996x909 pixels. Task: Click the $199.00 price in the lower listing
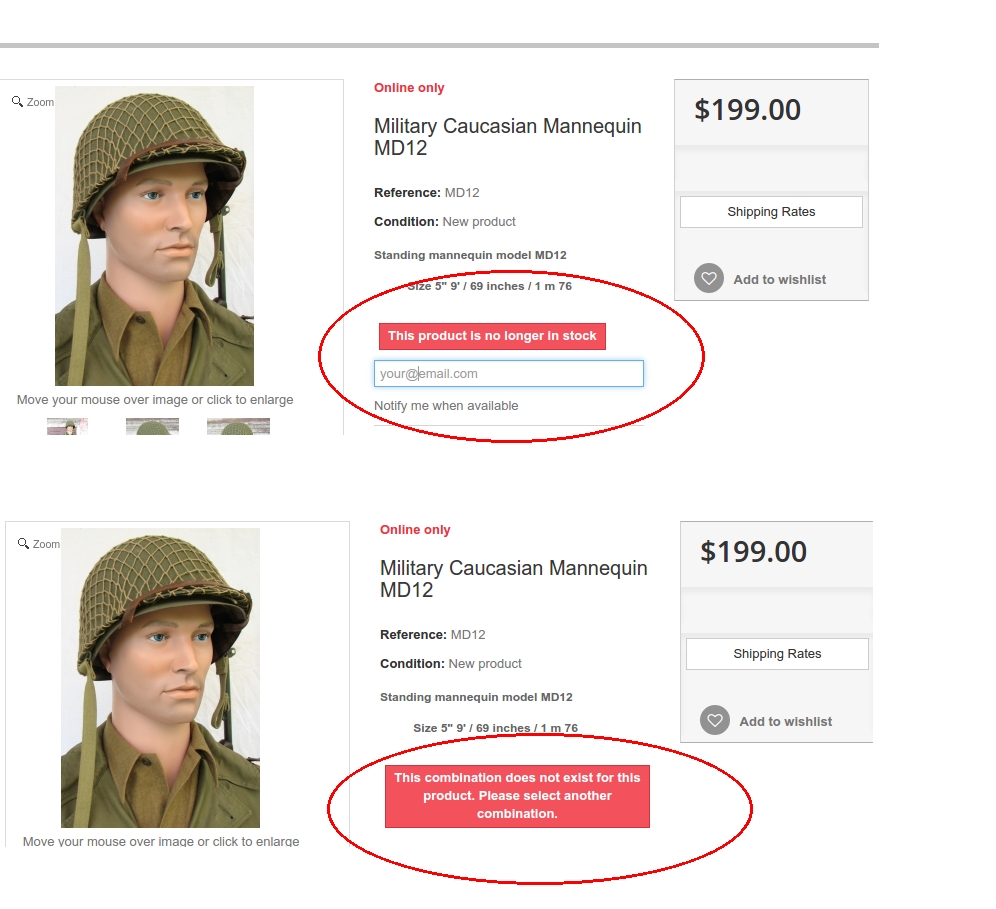click(753, 552)
